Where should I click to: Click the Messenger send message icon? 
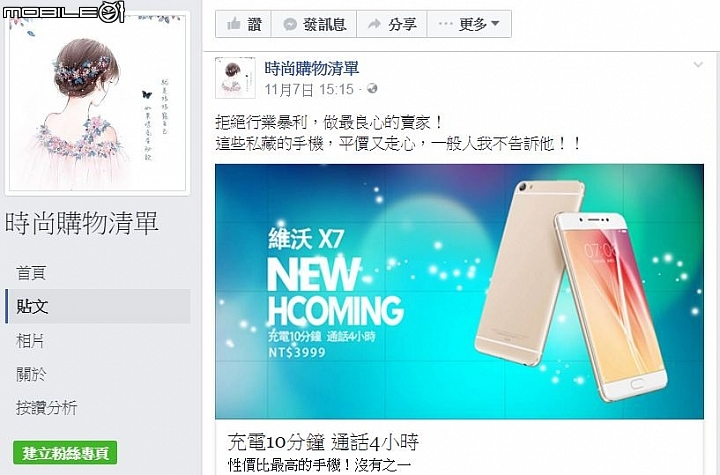[290, 24]
